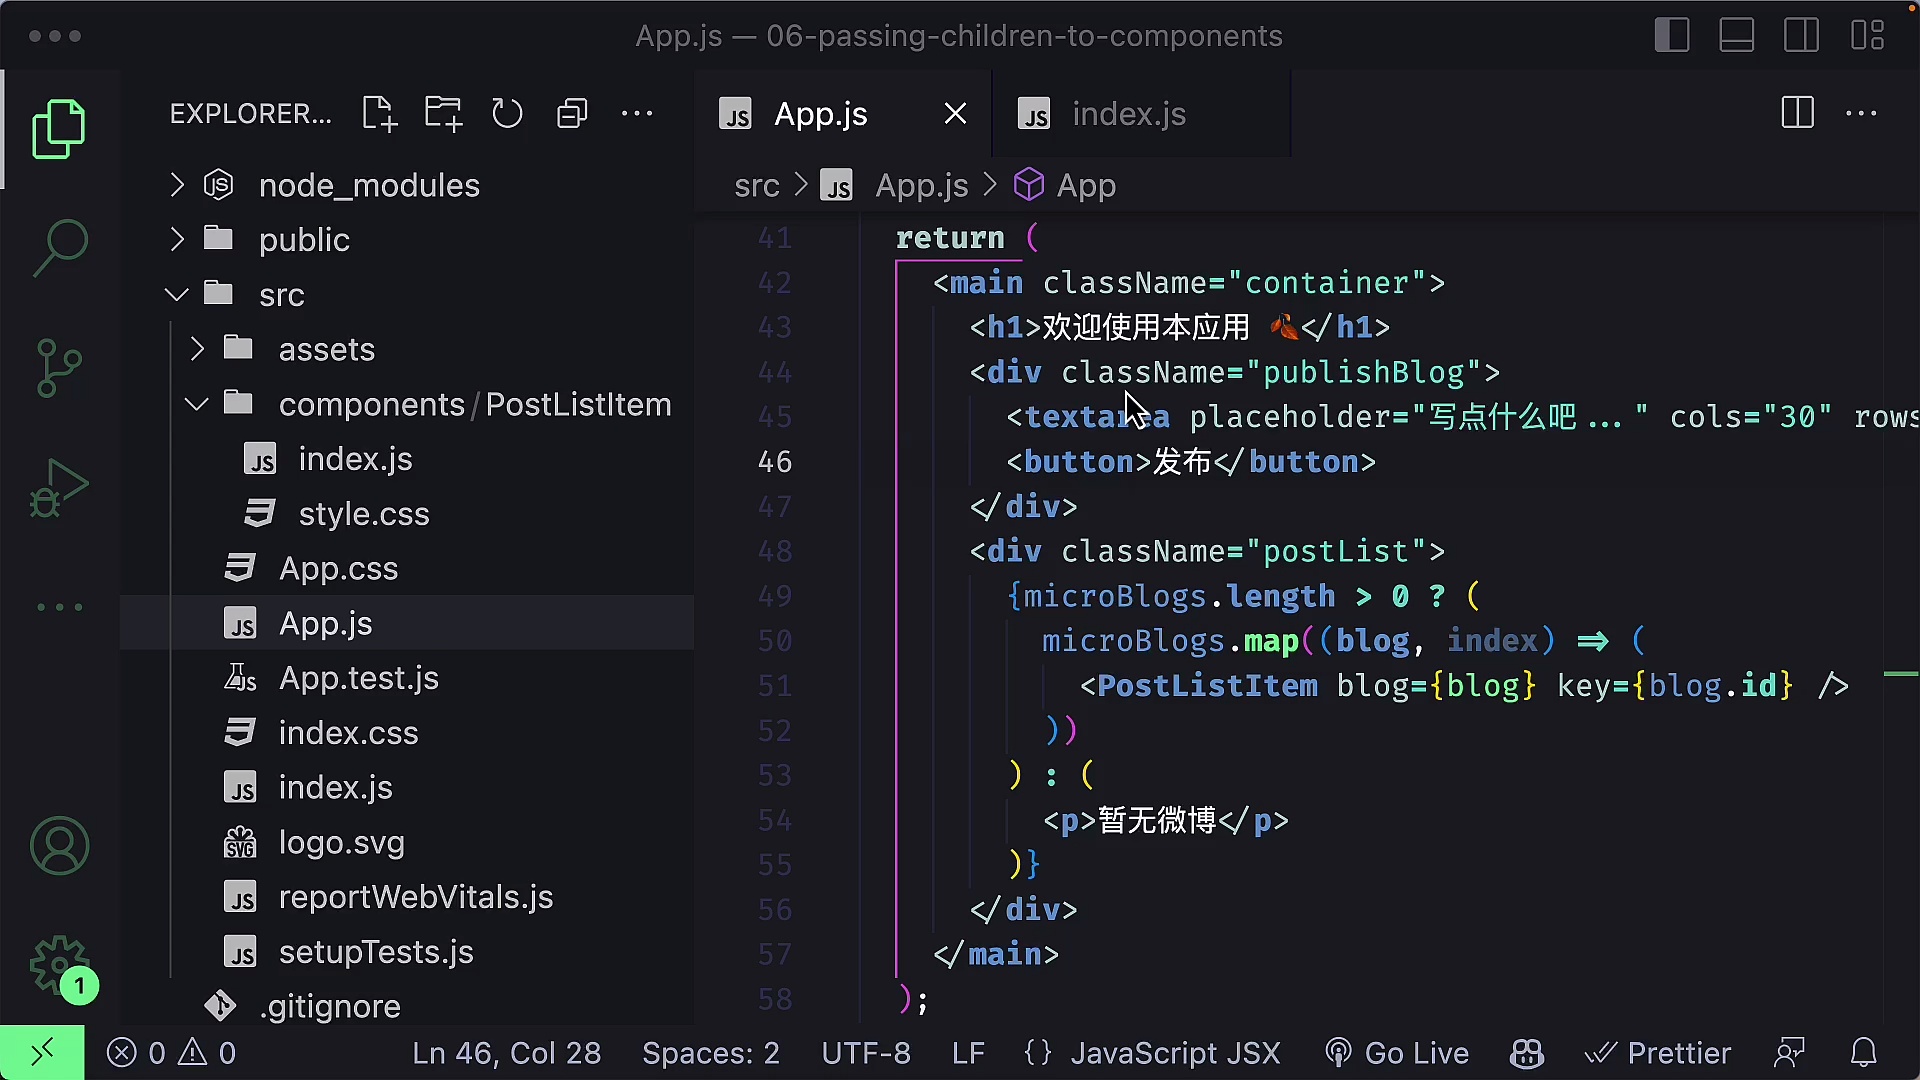The image size is (1920, 1080).
Task: Open reportWebVitals.js file
Action: pos(407,897)
